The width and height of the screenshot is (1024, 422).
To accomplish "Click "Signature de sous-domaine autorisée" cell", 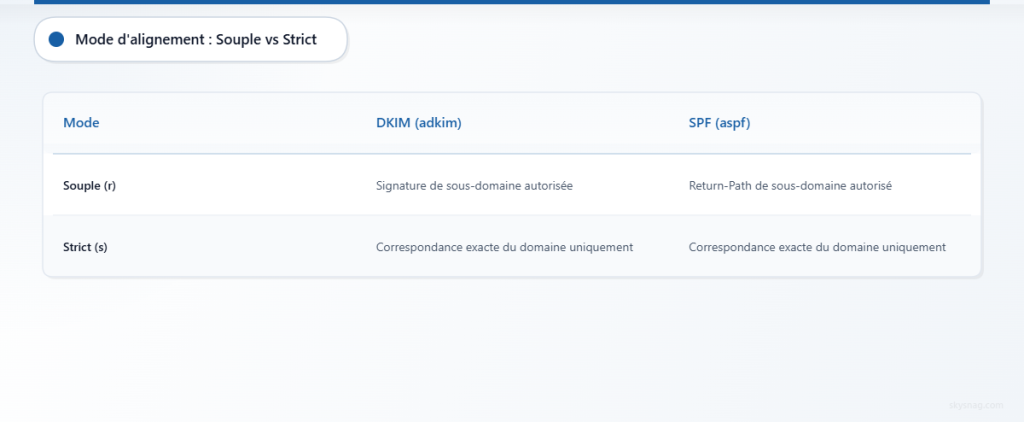I will coord(474,186).
